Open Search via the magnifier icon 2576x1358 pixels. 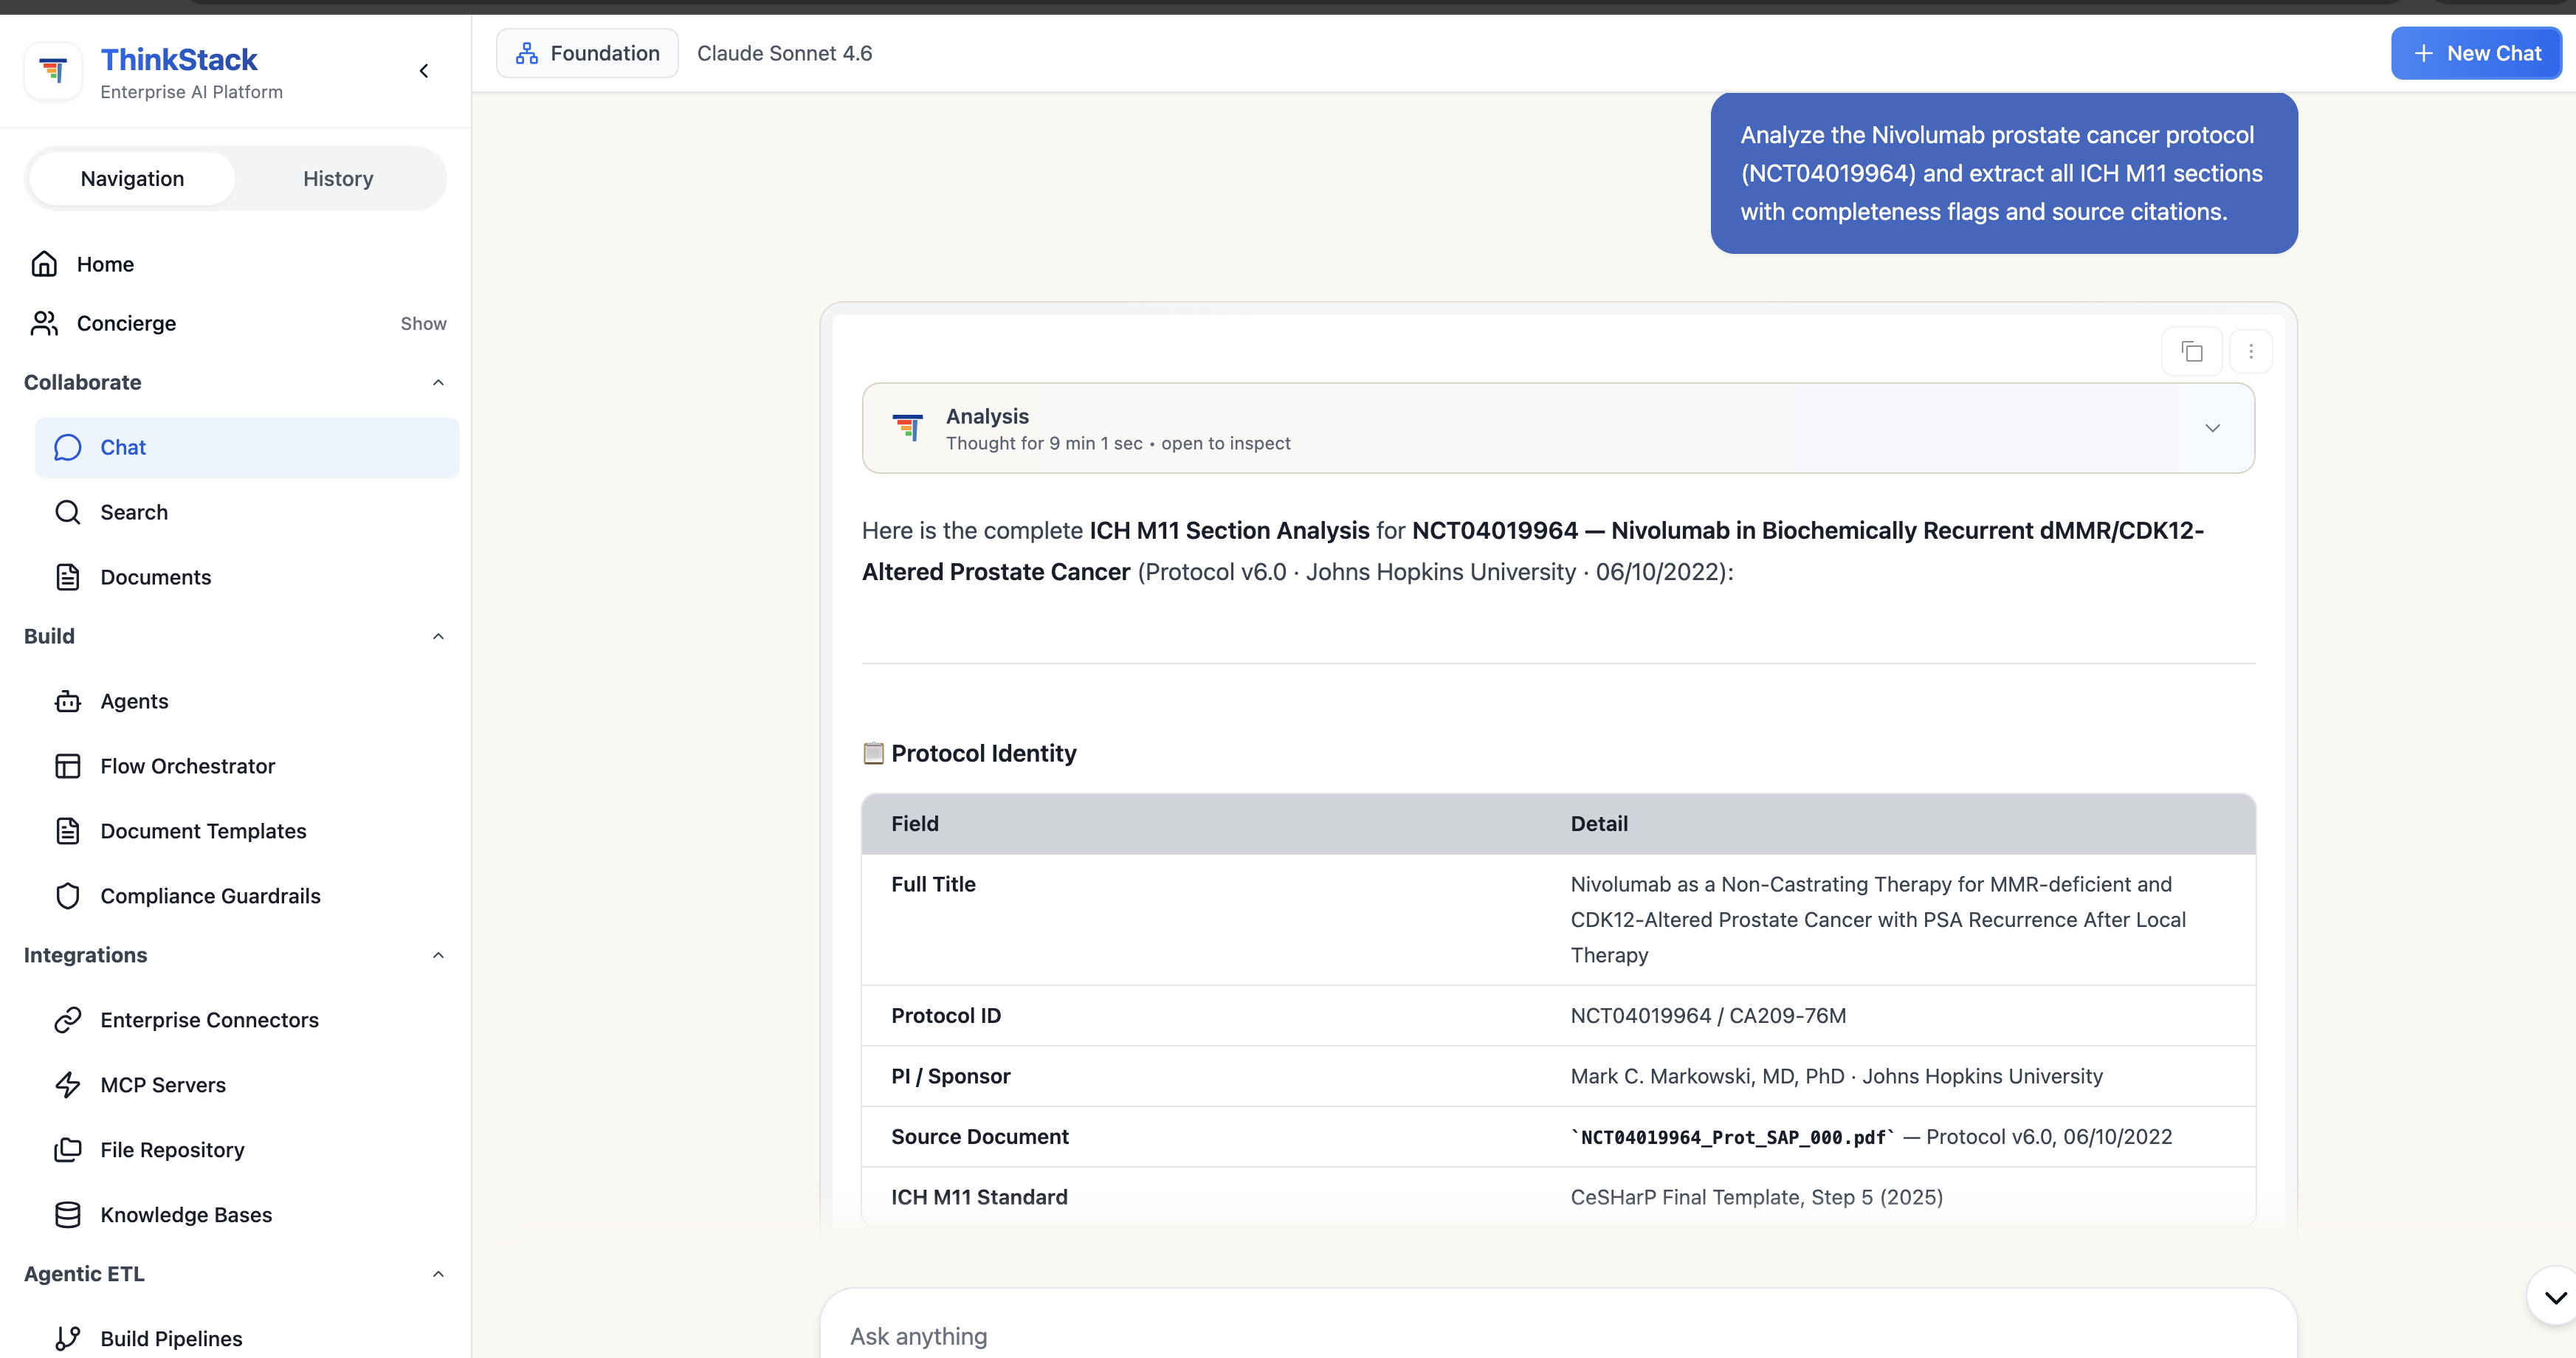pyautogui.click(x=67, y=512)
